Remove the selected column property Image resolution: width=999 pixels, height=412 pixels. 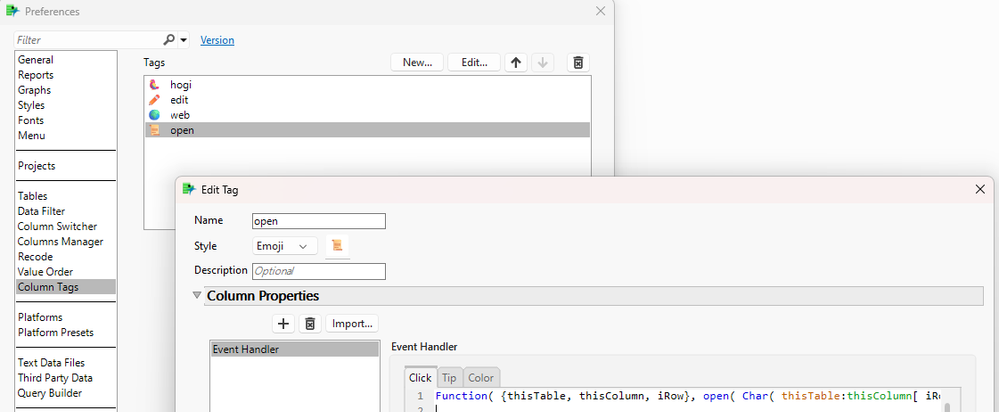pos(310,323)
